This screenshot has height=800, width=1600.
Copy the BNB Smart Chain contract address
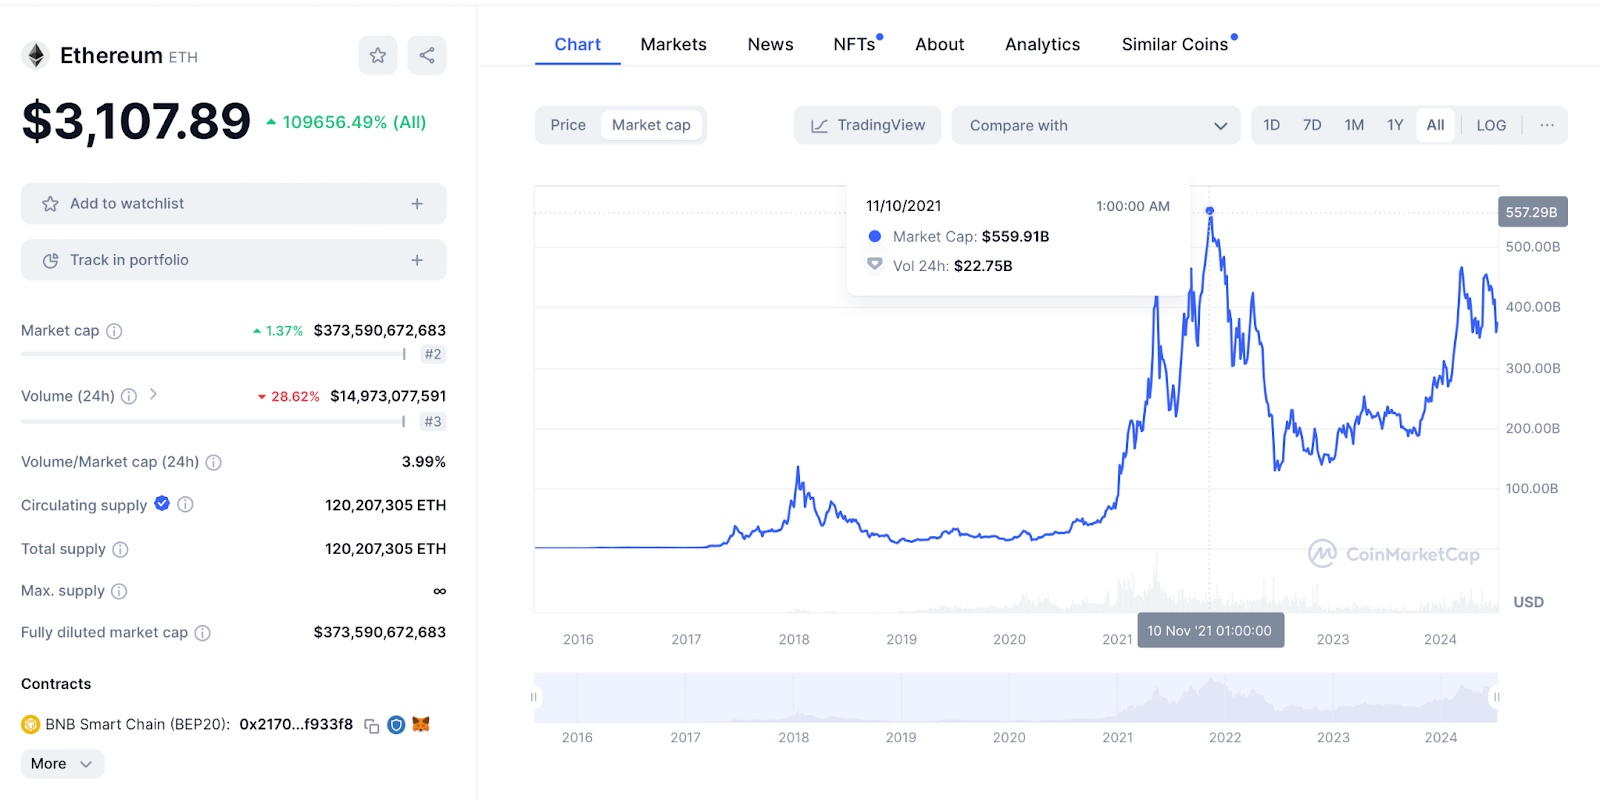pos(371,726)
